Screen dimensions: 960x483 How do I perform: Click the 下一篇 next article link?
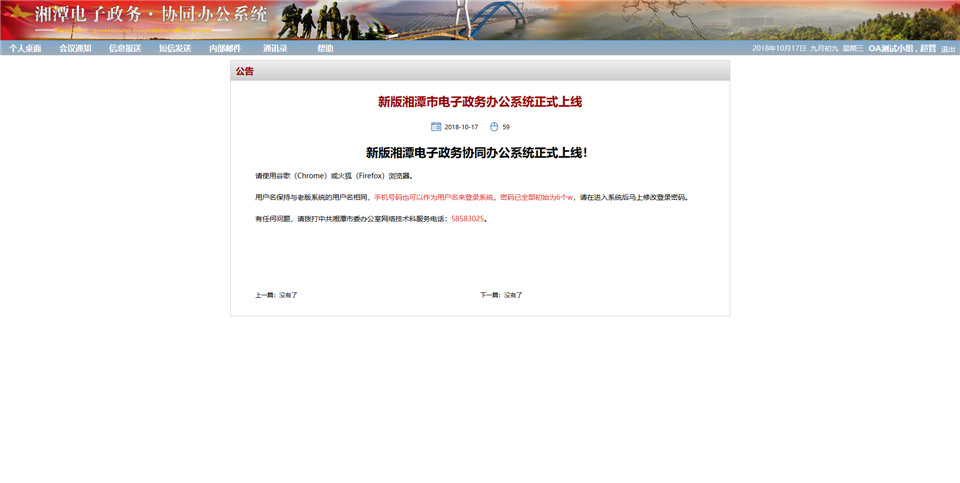coord(501,295)
